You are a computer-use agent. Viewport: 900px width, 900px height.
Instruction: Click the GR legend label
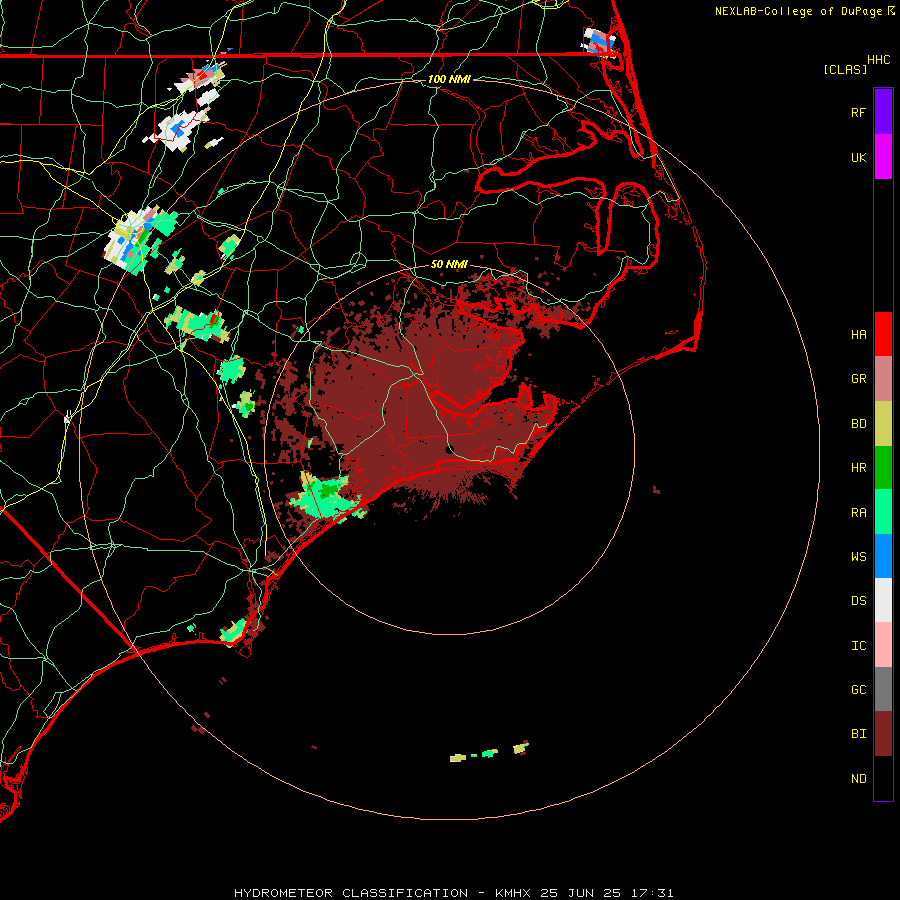859,379
